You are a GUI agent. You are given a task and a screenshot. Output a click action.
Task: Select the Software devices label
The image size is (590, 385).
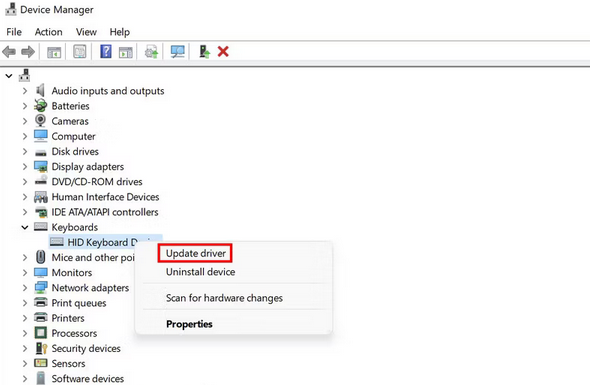coord(88,379)
